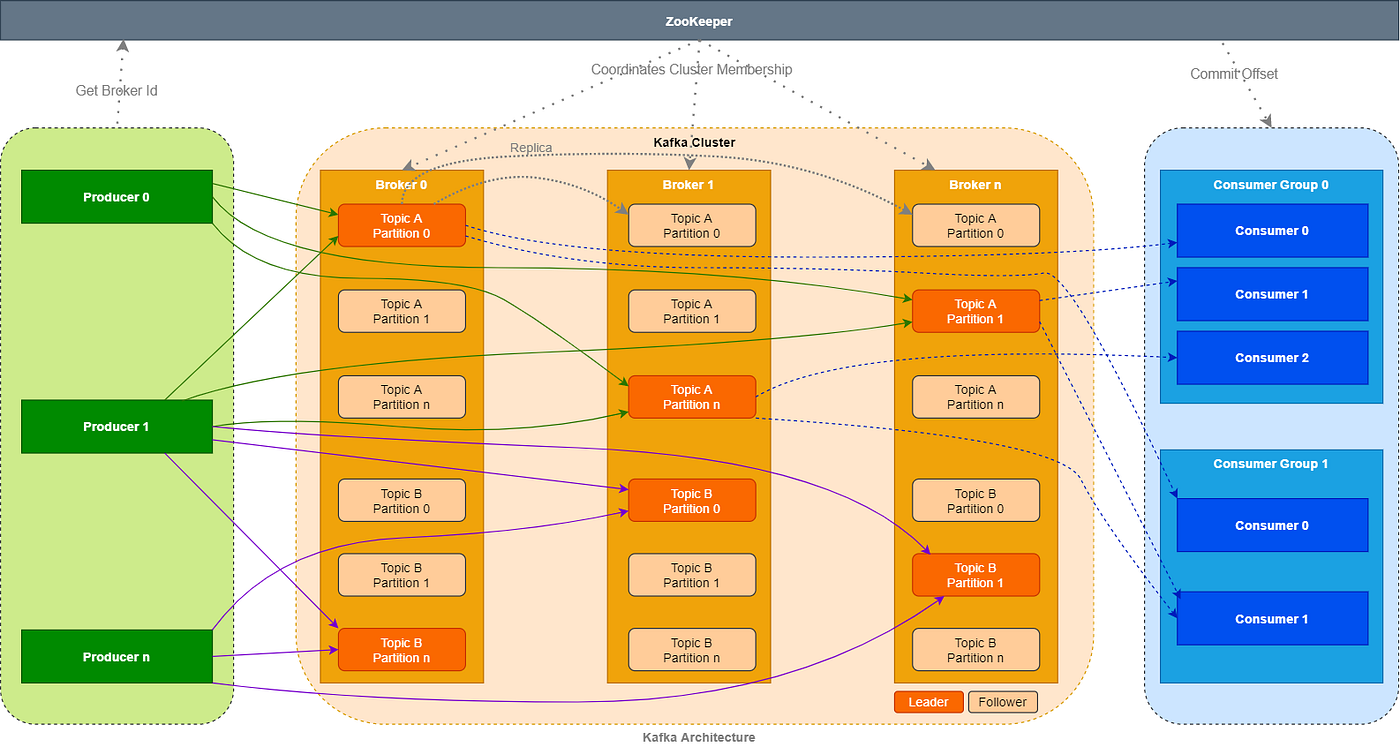Click Topic A Partition n leader in Broker 1
The height and width of the screenshot is (749, 1400).
tap(691, 397)
